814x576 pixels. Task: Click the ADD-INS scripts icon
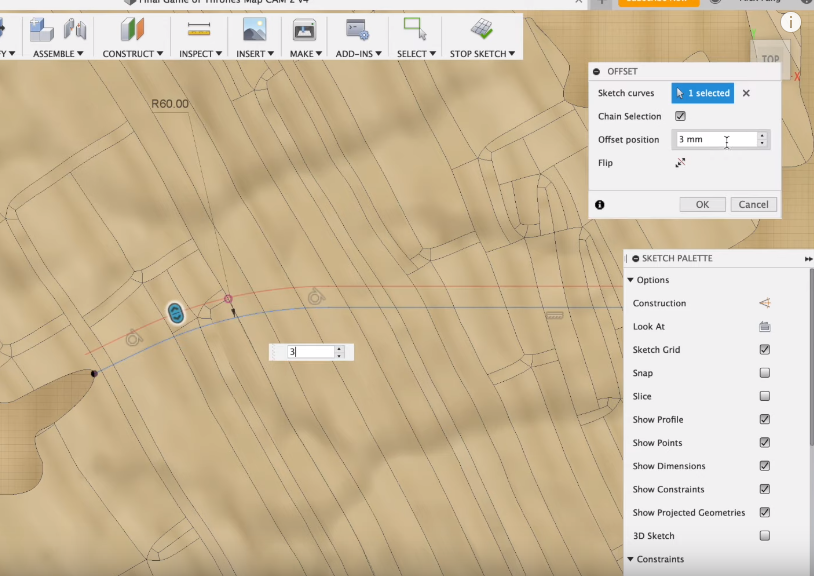[x=358, y=30]
